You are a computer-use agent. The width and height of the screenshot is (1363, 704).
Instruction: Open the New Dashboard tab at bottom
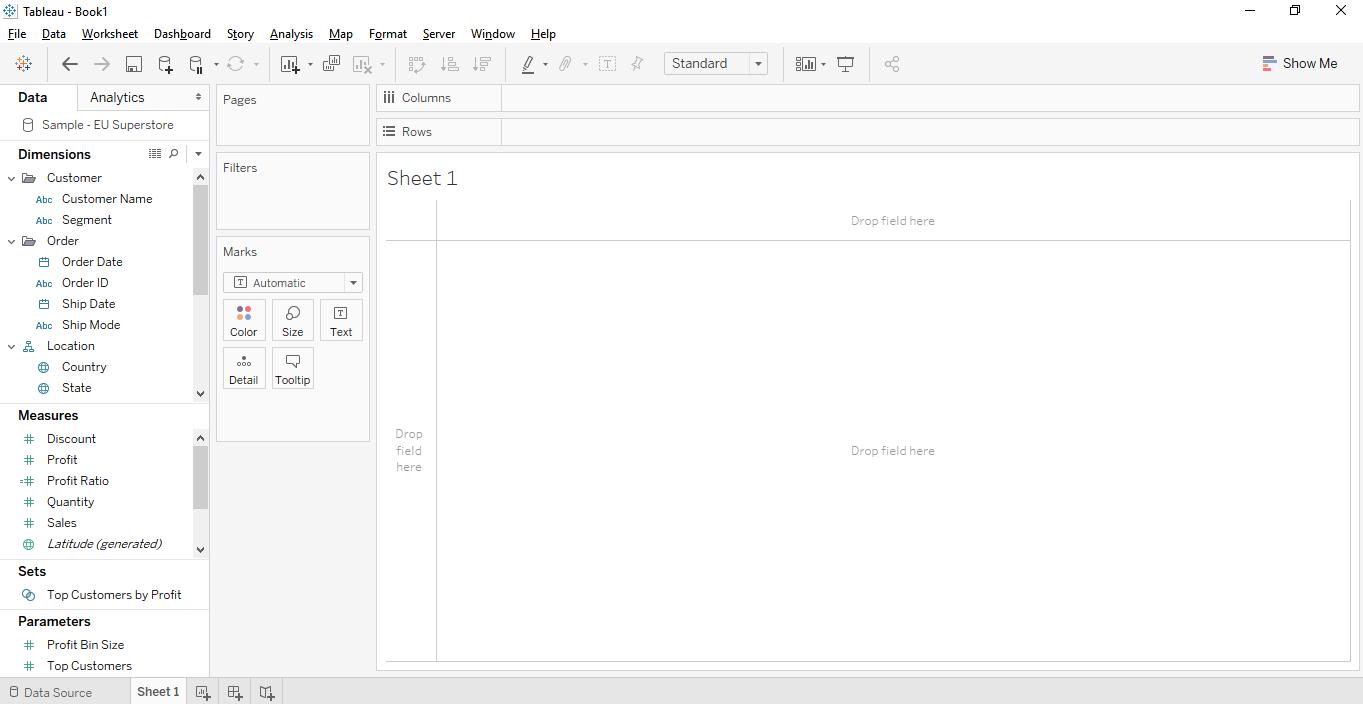[x=234, y=691]
